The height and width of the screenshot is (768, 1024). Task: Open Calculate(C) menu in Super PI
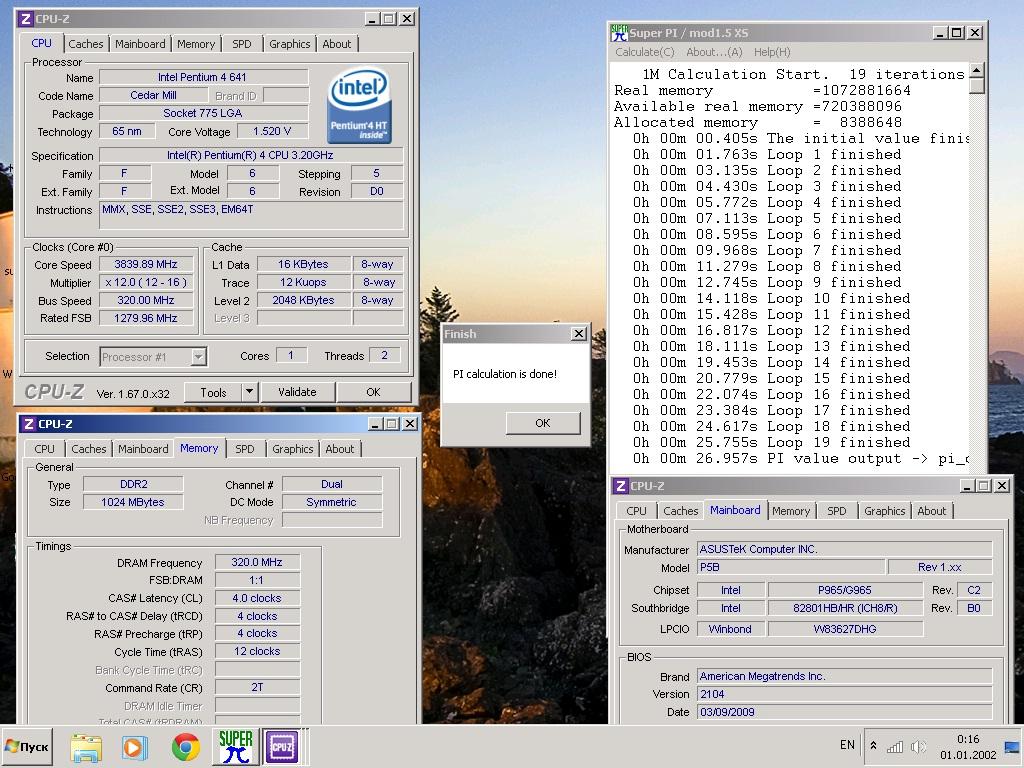click(645, 52)
